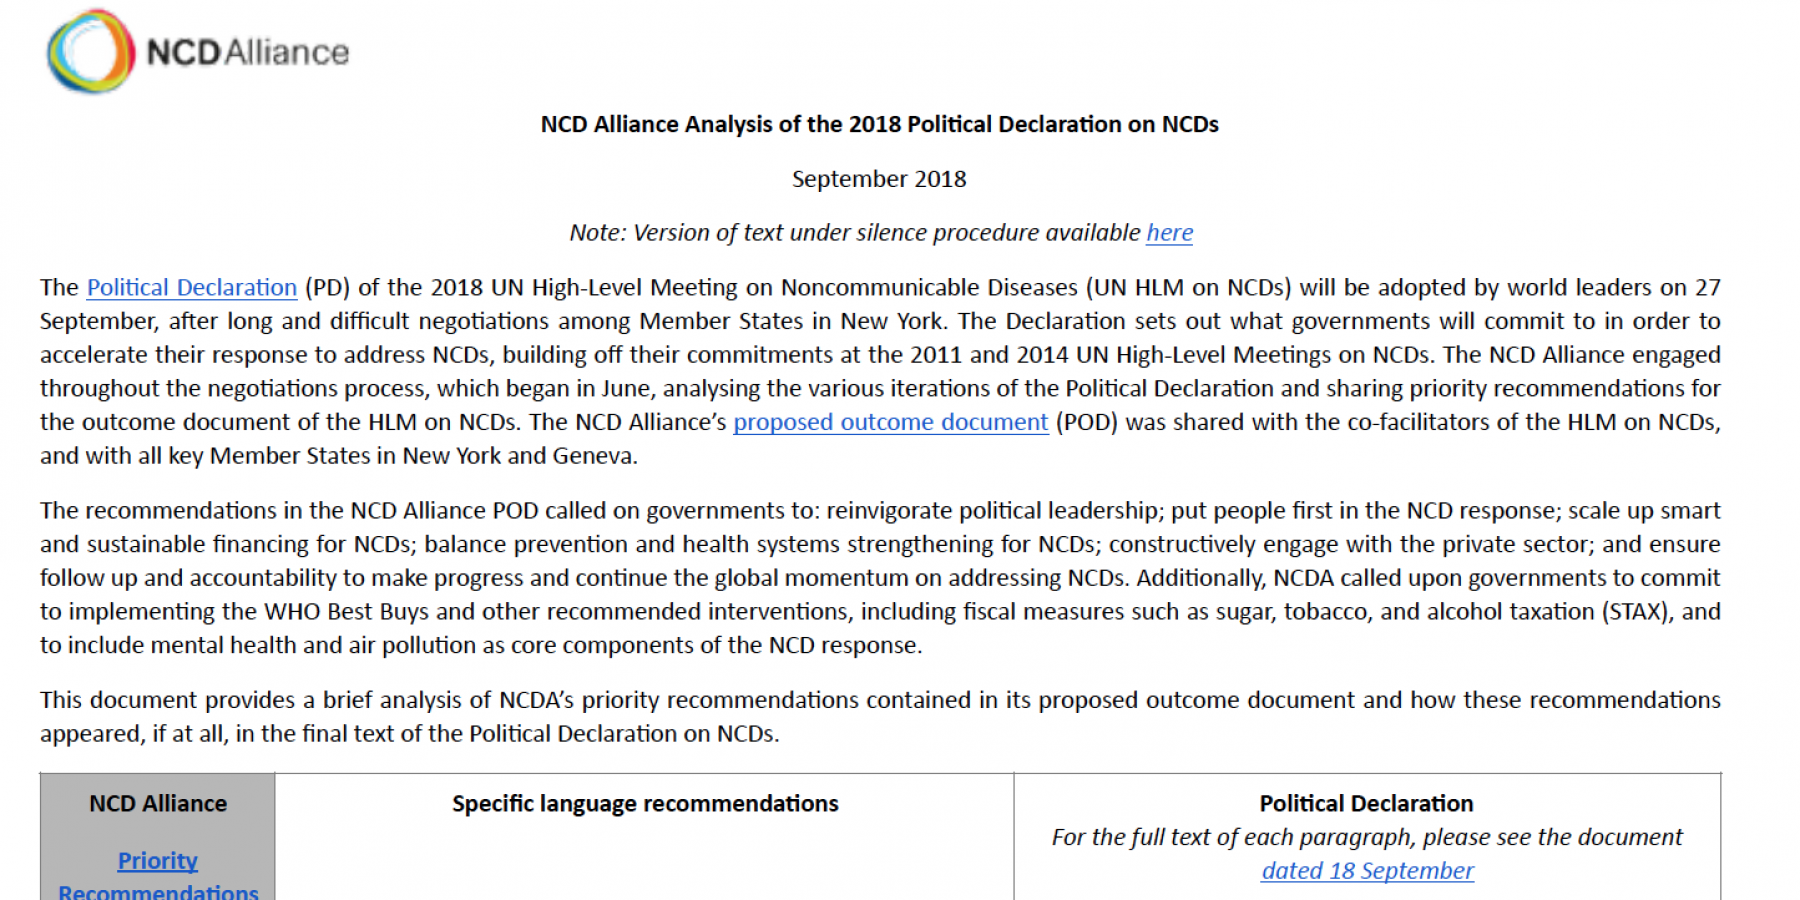Open the 'here' silence procedure link
The height and width of the screenshot is (900, 1800).
[x=1169, y=233]
